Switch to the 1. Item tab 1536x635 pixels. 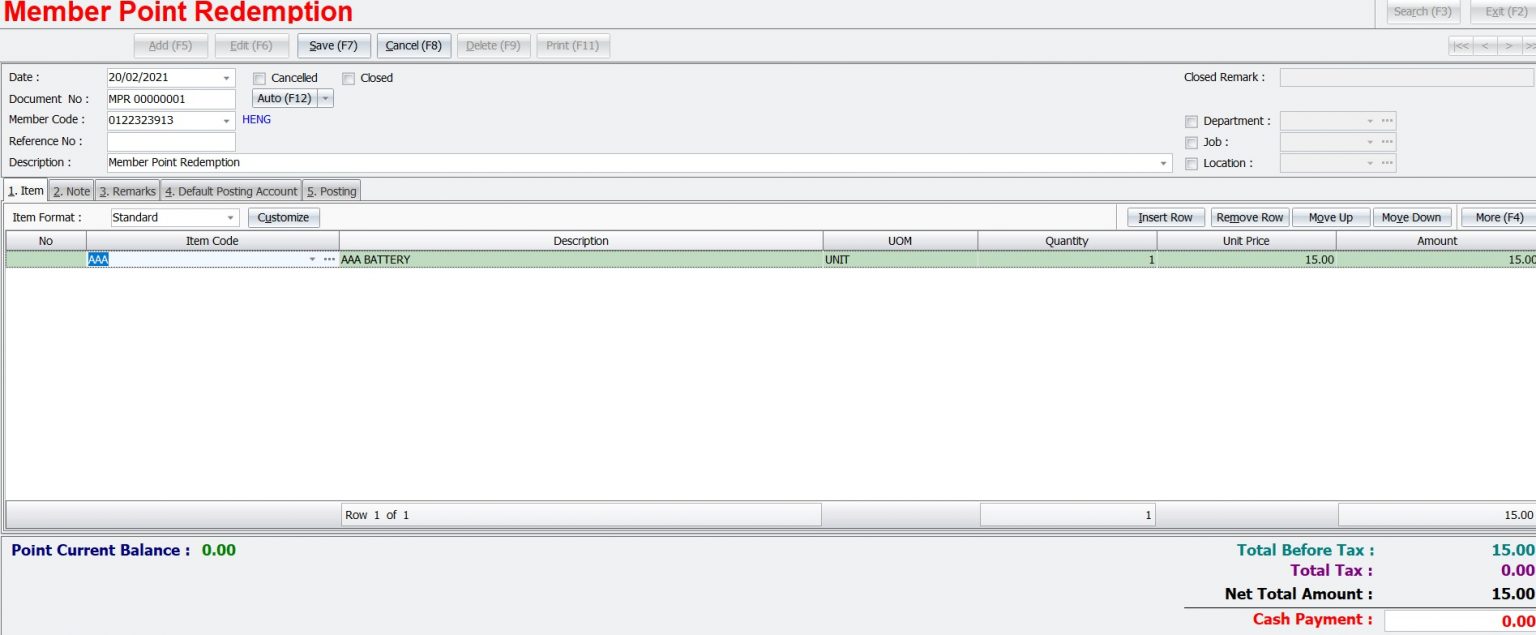(26, 190)
